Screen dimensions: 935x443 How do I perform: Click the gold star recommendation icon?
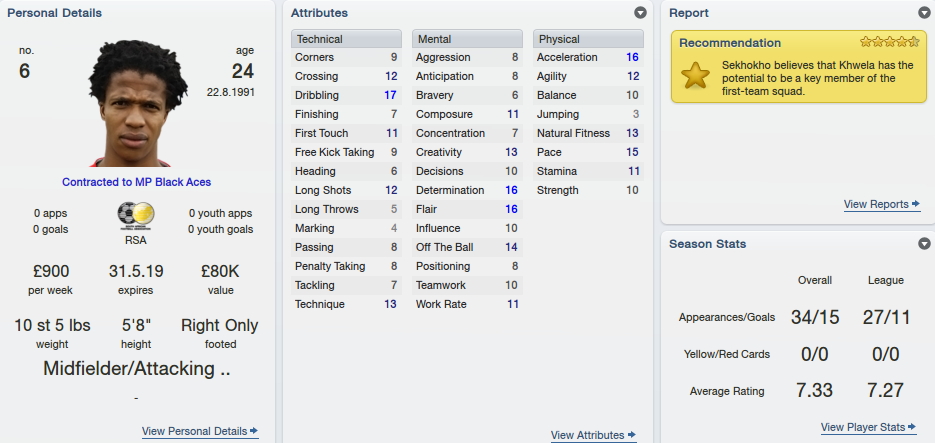pyautogui.click(x=695, y=76)
